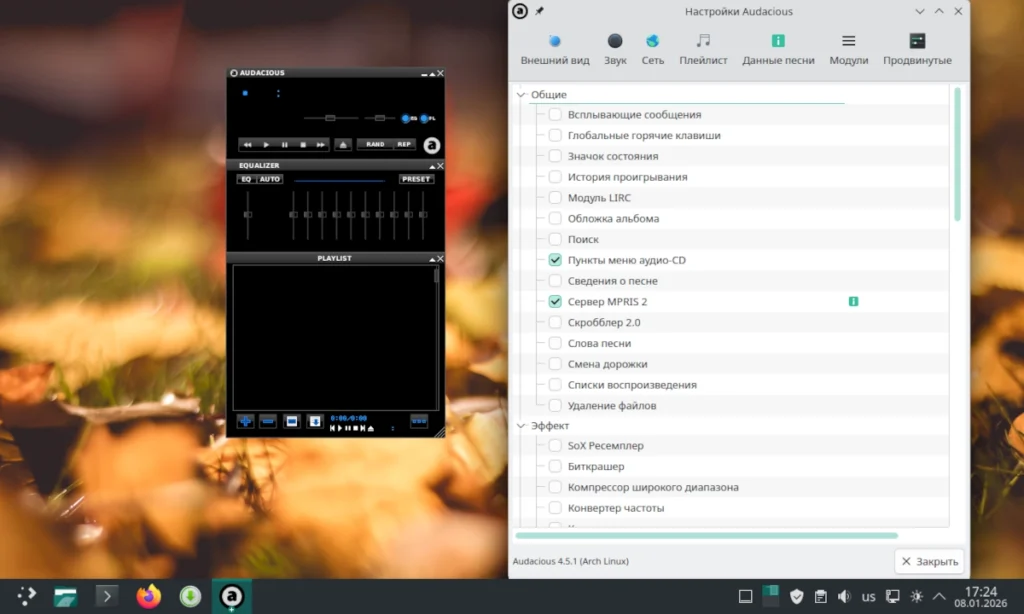Enable the Биткрашер effect checkbox
This screenshot has width=1024, height=614.
[x=555, y=466]
